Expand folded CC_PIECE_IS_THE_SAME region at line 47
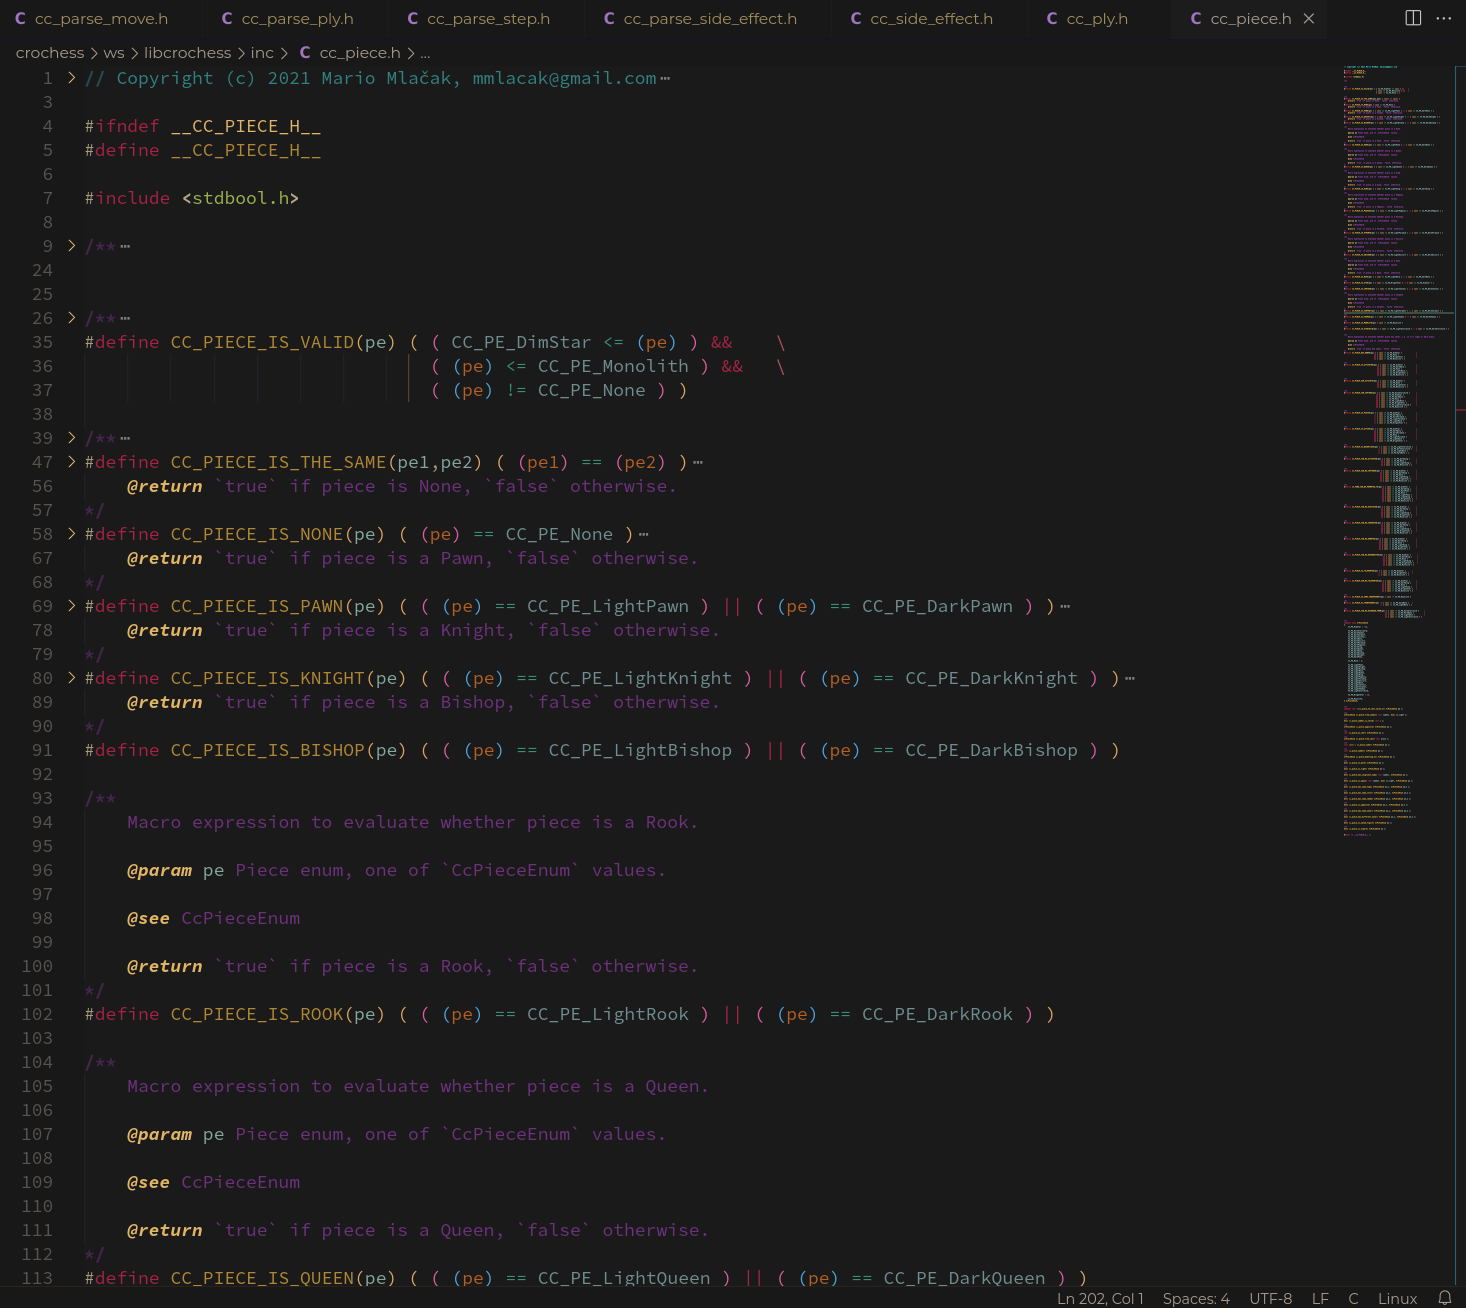Viewport: 1466px width, 1308px height. coord(71,462)
